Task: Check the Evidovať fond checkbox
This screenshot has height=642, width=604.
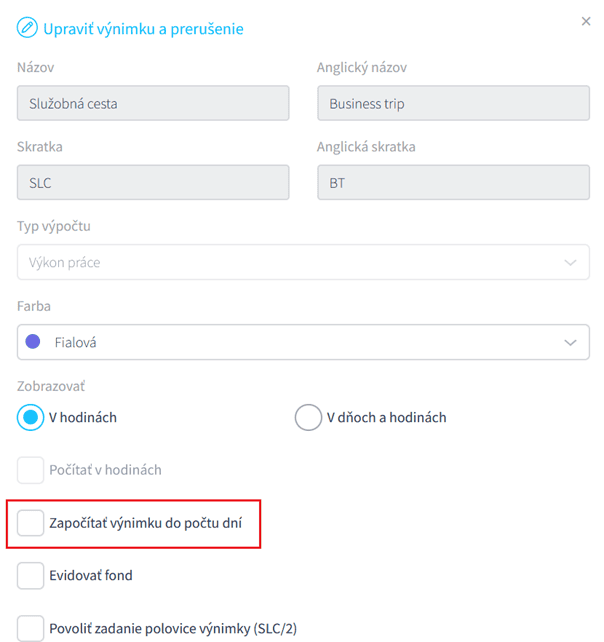Action: tap(31, 575)
